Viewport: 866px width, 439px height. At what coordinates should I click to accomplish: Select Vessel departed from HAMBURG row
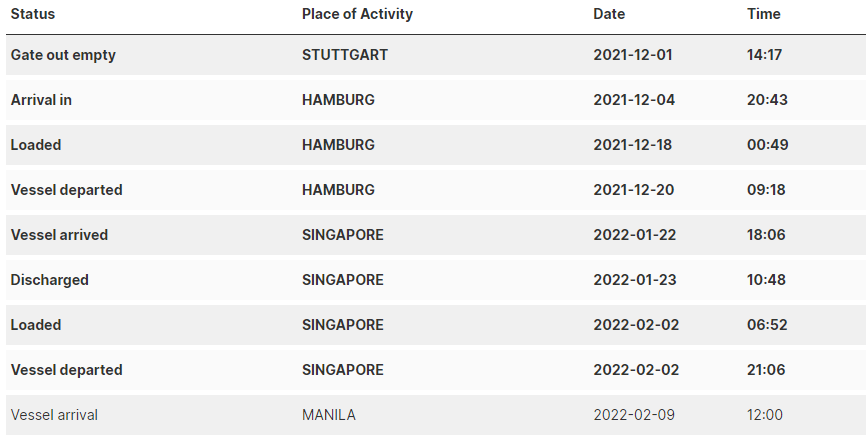point(436,190)
